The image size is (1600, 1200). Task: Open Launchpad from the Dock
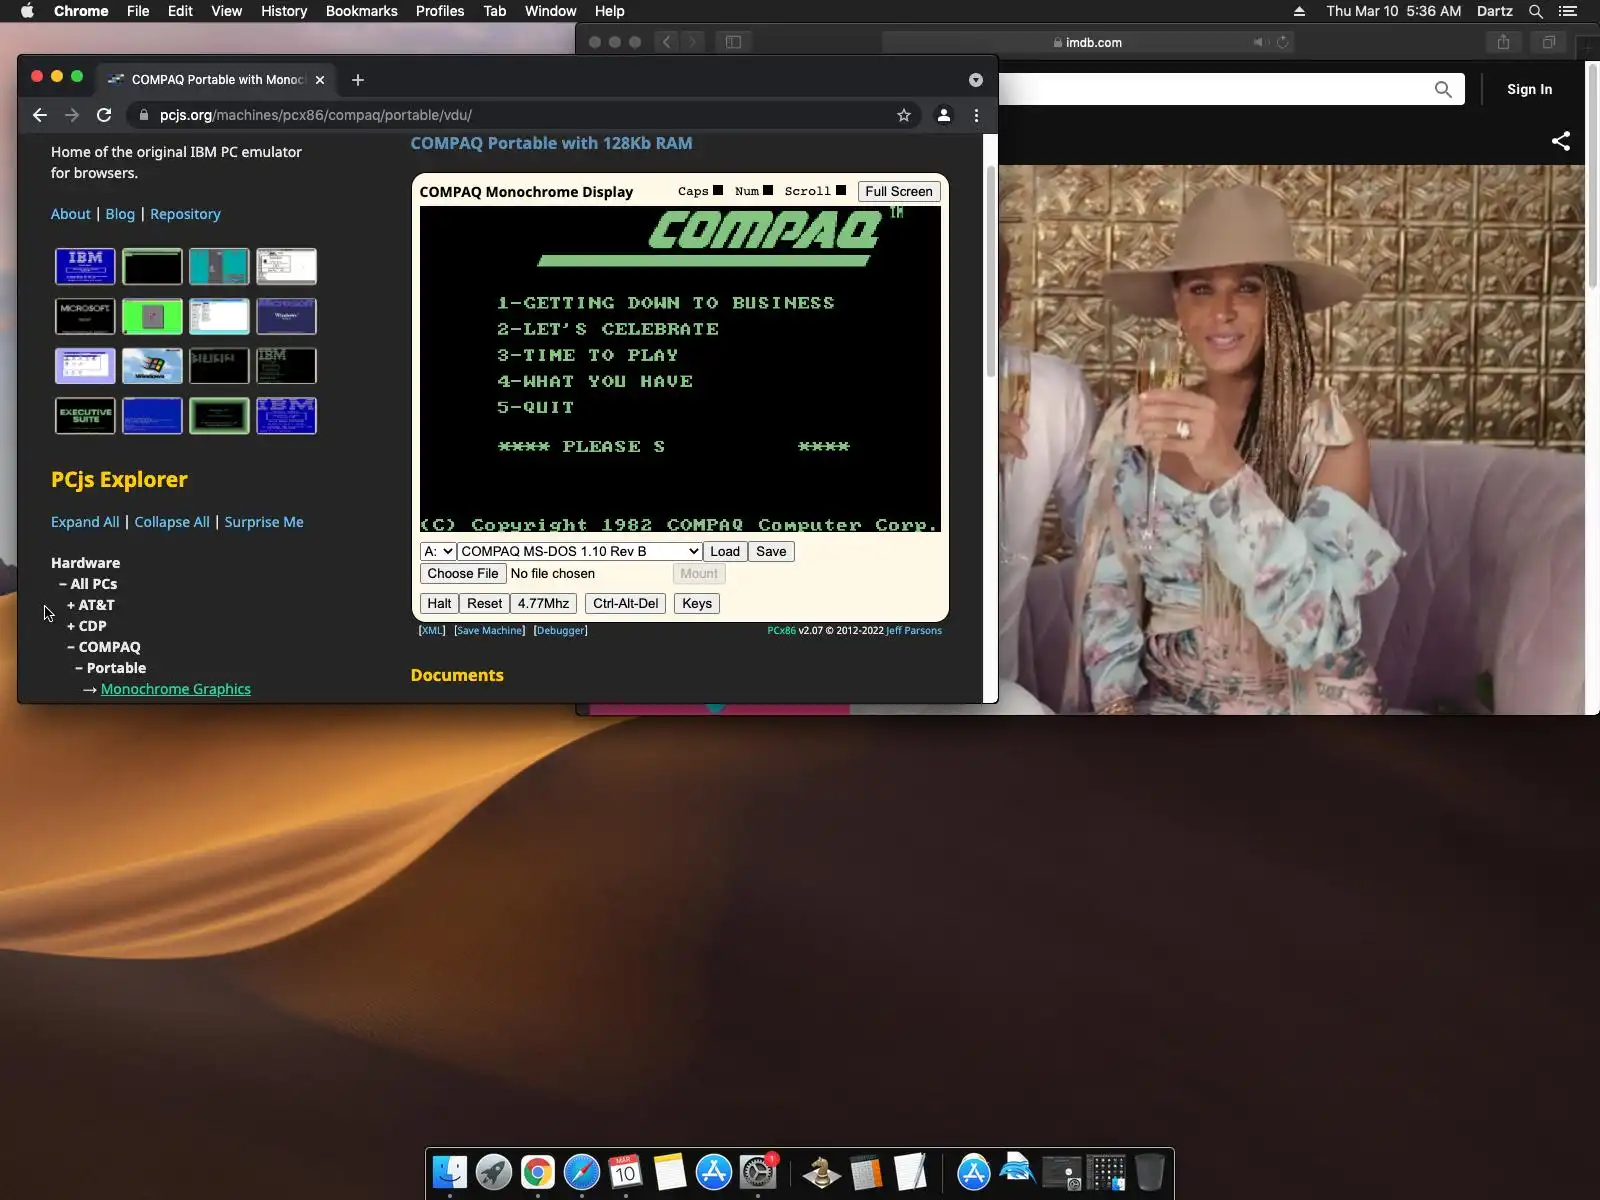(x=494, y=1172)
